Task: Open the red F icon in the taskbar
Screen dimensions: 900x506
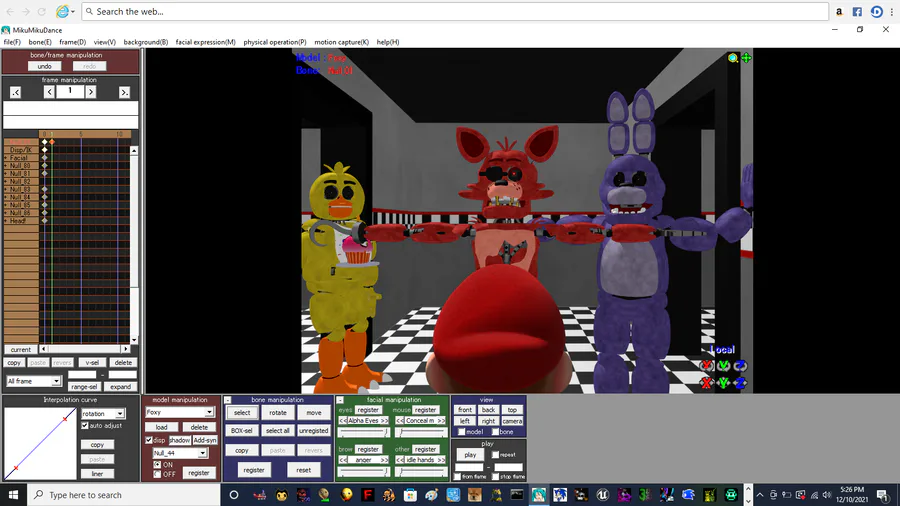Action: (367, 495)
